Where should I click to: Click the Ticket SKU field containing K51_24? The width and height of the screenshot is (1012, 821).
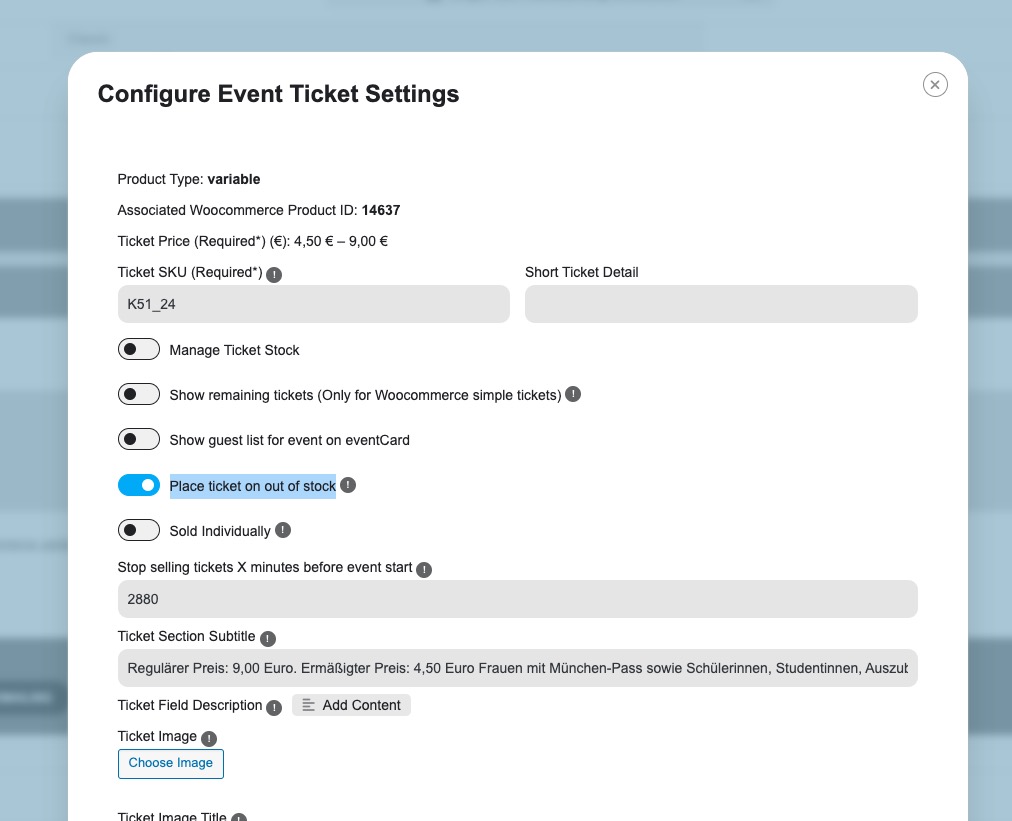coord(314,304)
